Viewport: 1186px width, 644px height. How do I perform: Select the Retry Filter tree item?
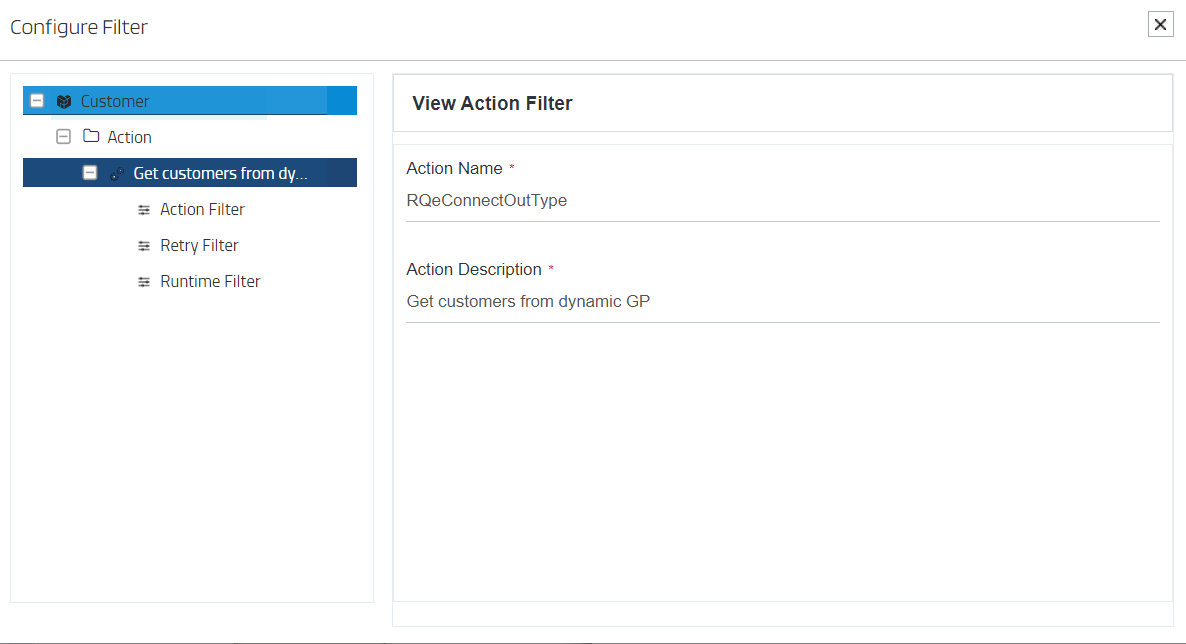pyautogui.click(x=199, y=245)
